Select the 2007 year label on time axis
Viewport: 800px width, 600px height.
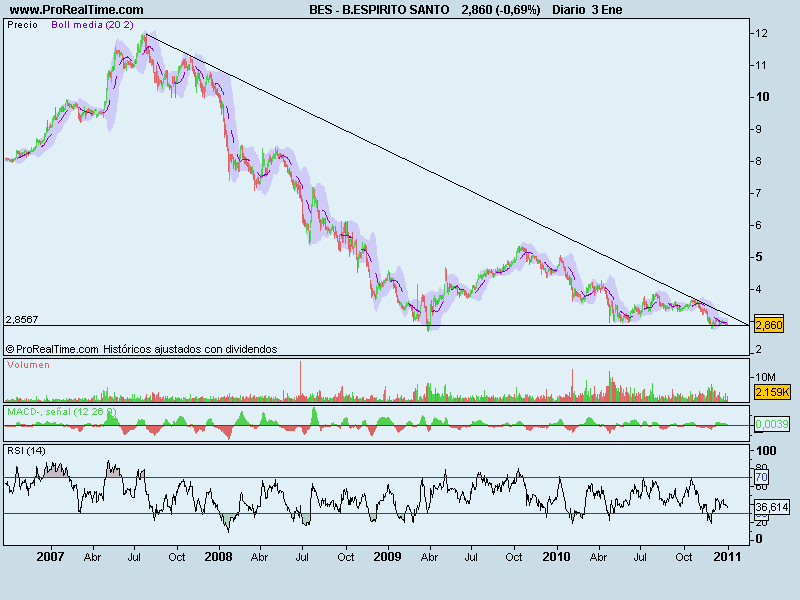pyautogui.click(x=50, y=556)
